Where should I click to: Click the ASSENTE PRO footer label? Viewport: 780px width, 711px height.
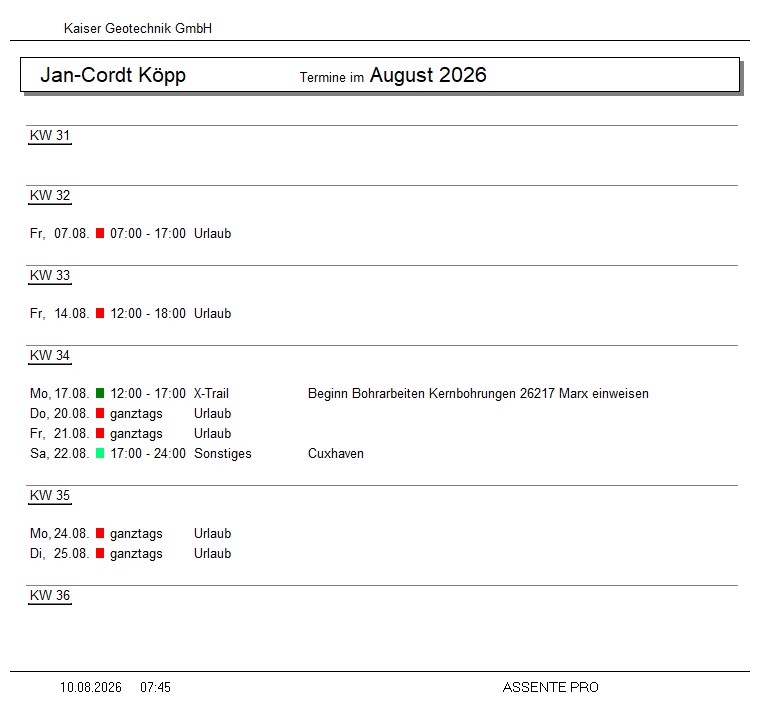550,688
